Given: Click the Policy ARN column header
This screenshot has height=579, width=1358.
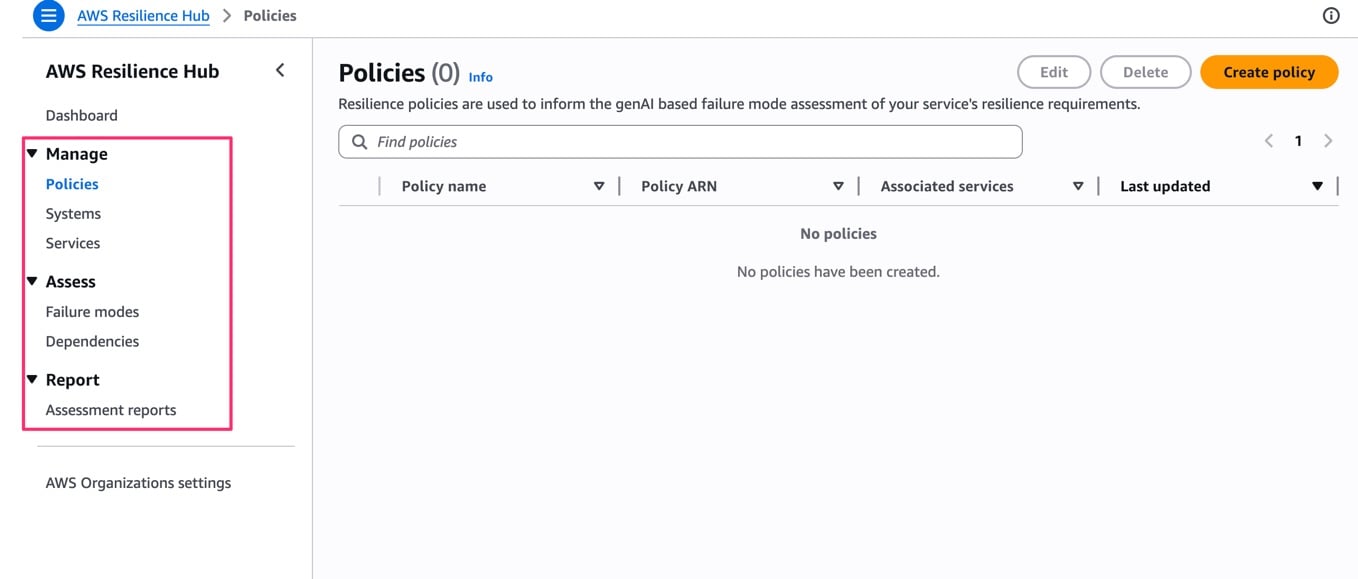Looking at the screenshot, I should click(679, 186).
